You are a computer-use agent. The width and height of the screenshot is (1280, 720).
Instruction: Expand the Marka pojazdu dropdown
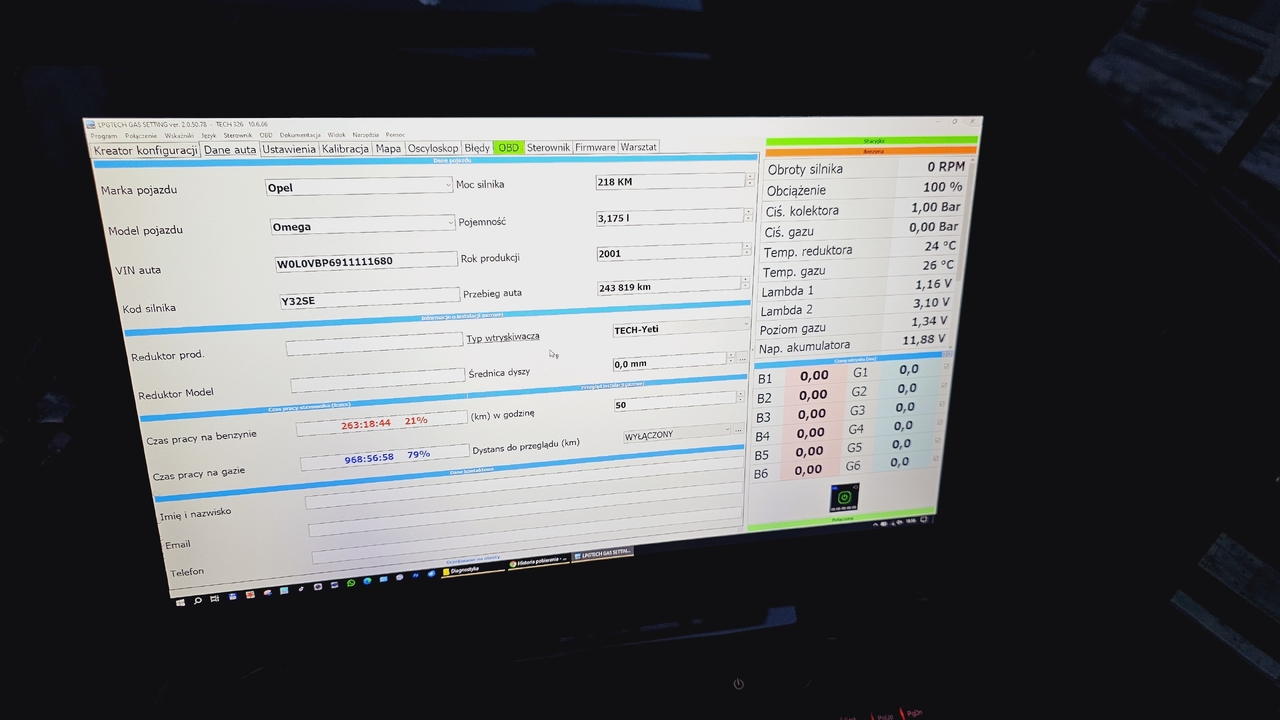click(447, 185)
